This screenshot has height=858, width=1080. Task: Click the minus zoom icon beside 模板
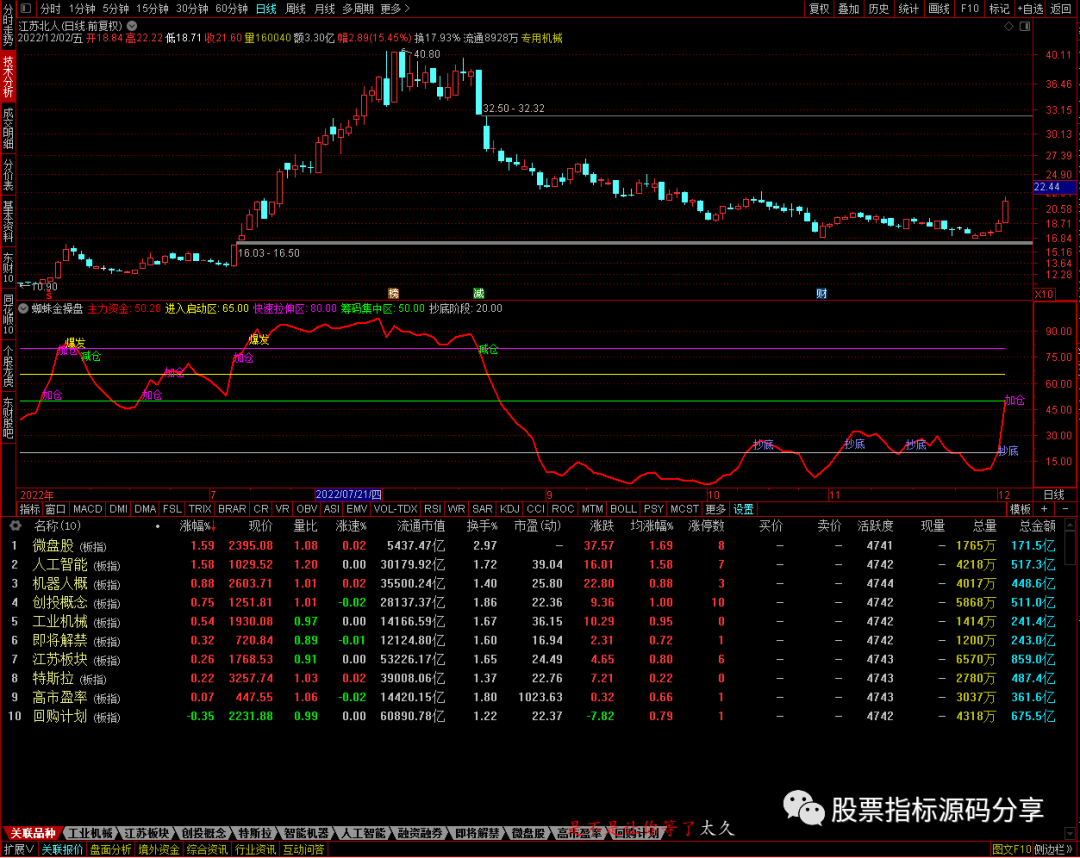click(x=1066, y=509)
